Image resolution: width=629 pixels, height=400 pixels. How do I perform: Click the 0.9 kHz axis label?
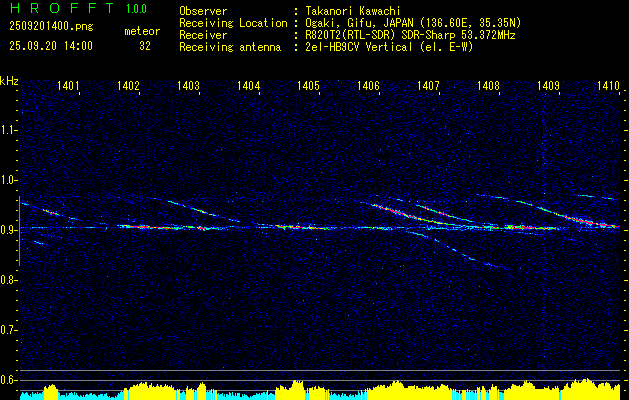click(x=8, y=230)
